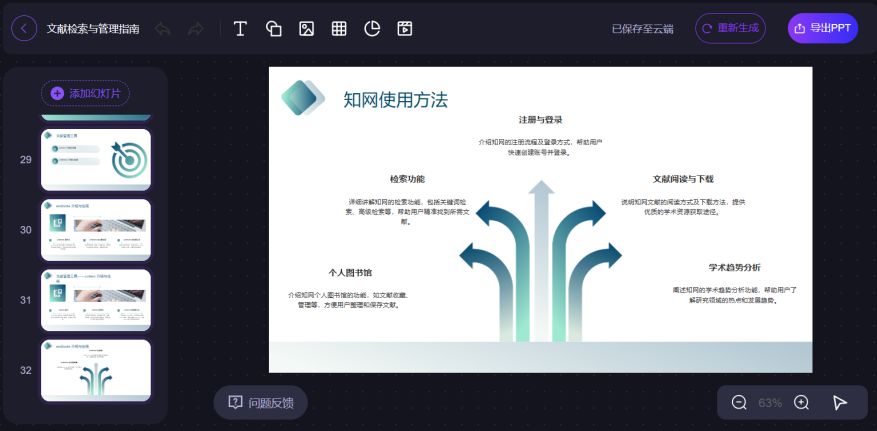Select slide 29 thumbnail
Screen dimensions: 877x431
96,160
